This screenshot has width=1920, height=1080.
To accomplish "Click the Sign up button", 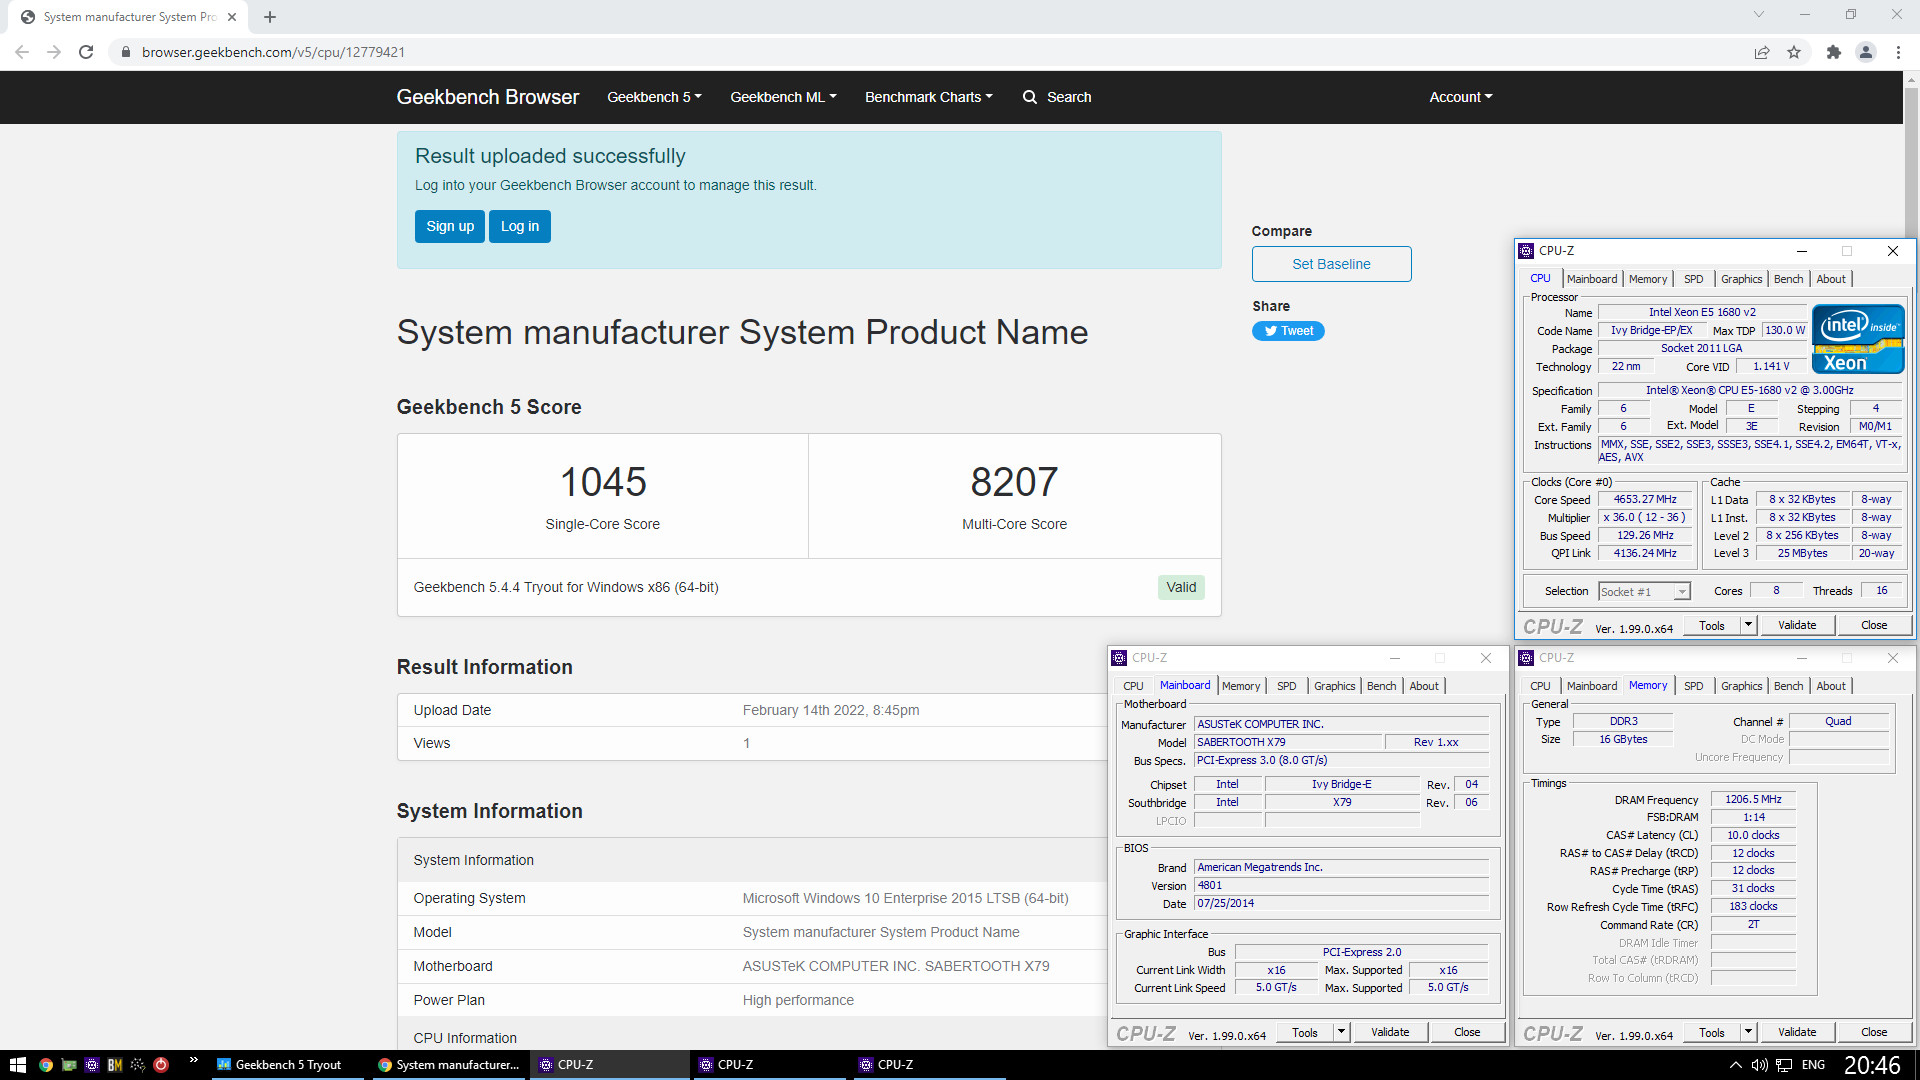I will 450,226.
